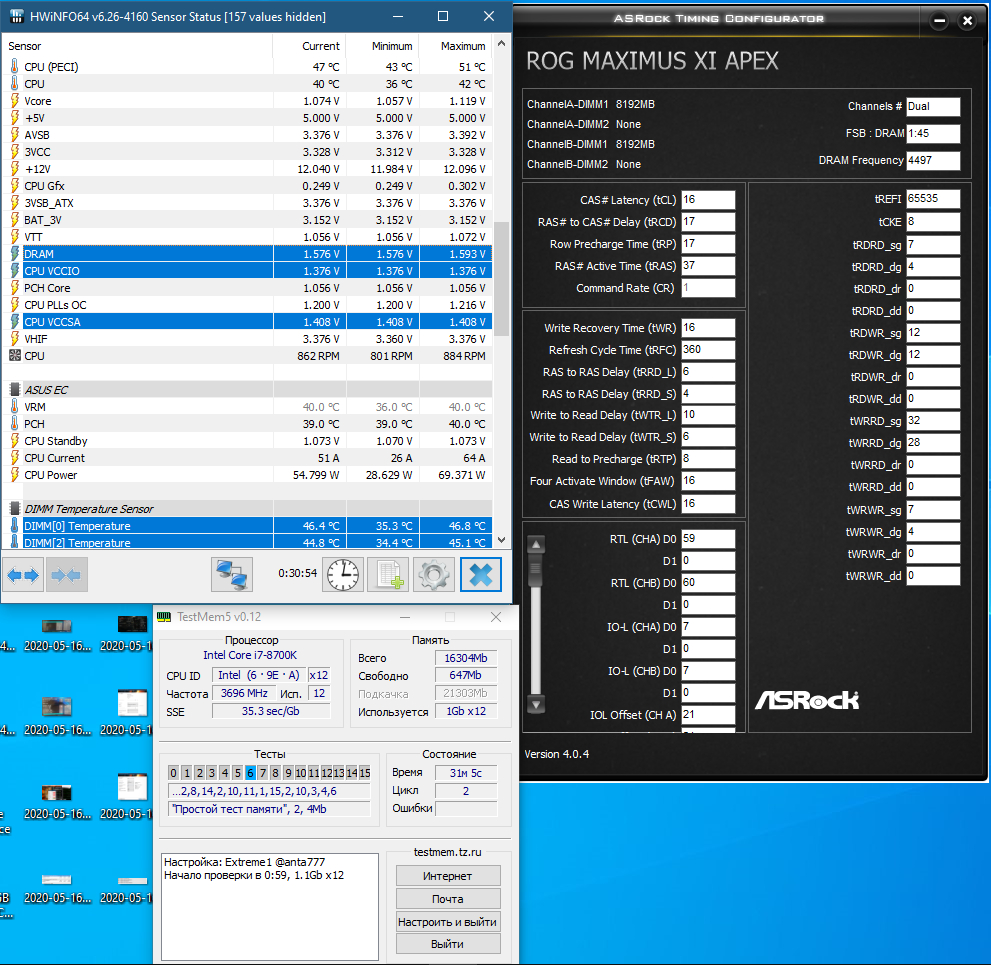This screenshot has height=965, width=991.
Task: Open HWiNFO remote network monitors icon
Action: 232,575
